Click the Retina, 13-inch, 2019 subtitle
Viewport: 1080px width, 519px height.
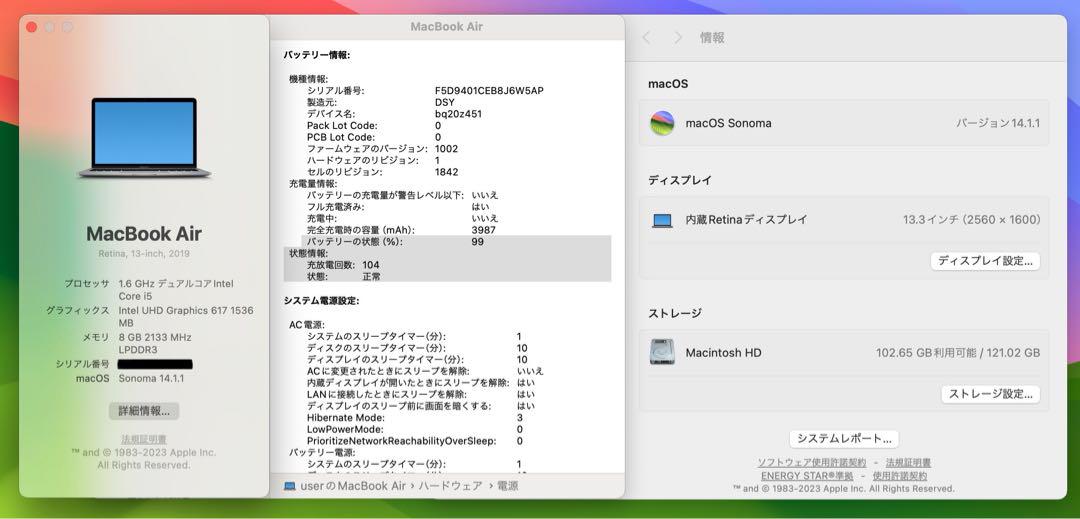[x=144, y=254]
